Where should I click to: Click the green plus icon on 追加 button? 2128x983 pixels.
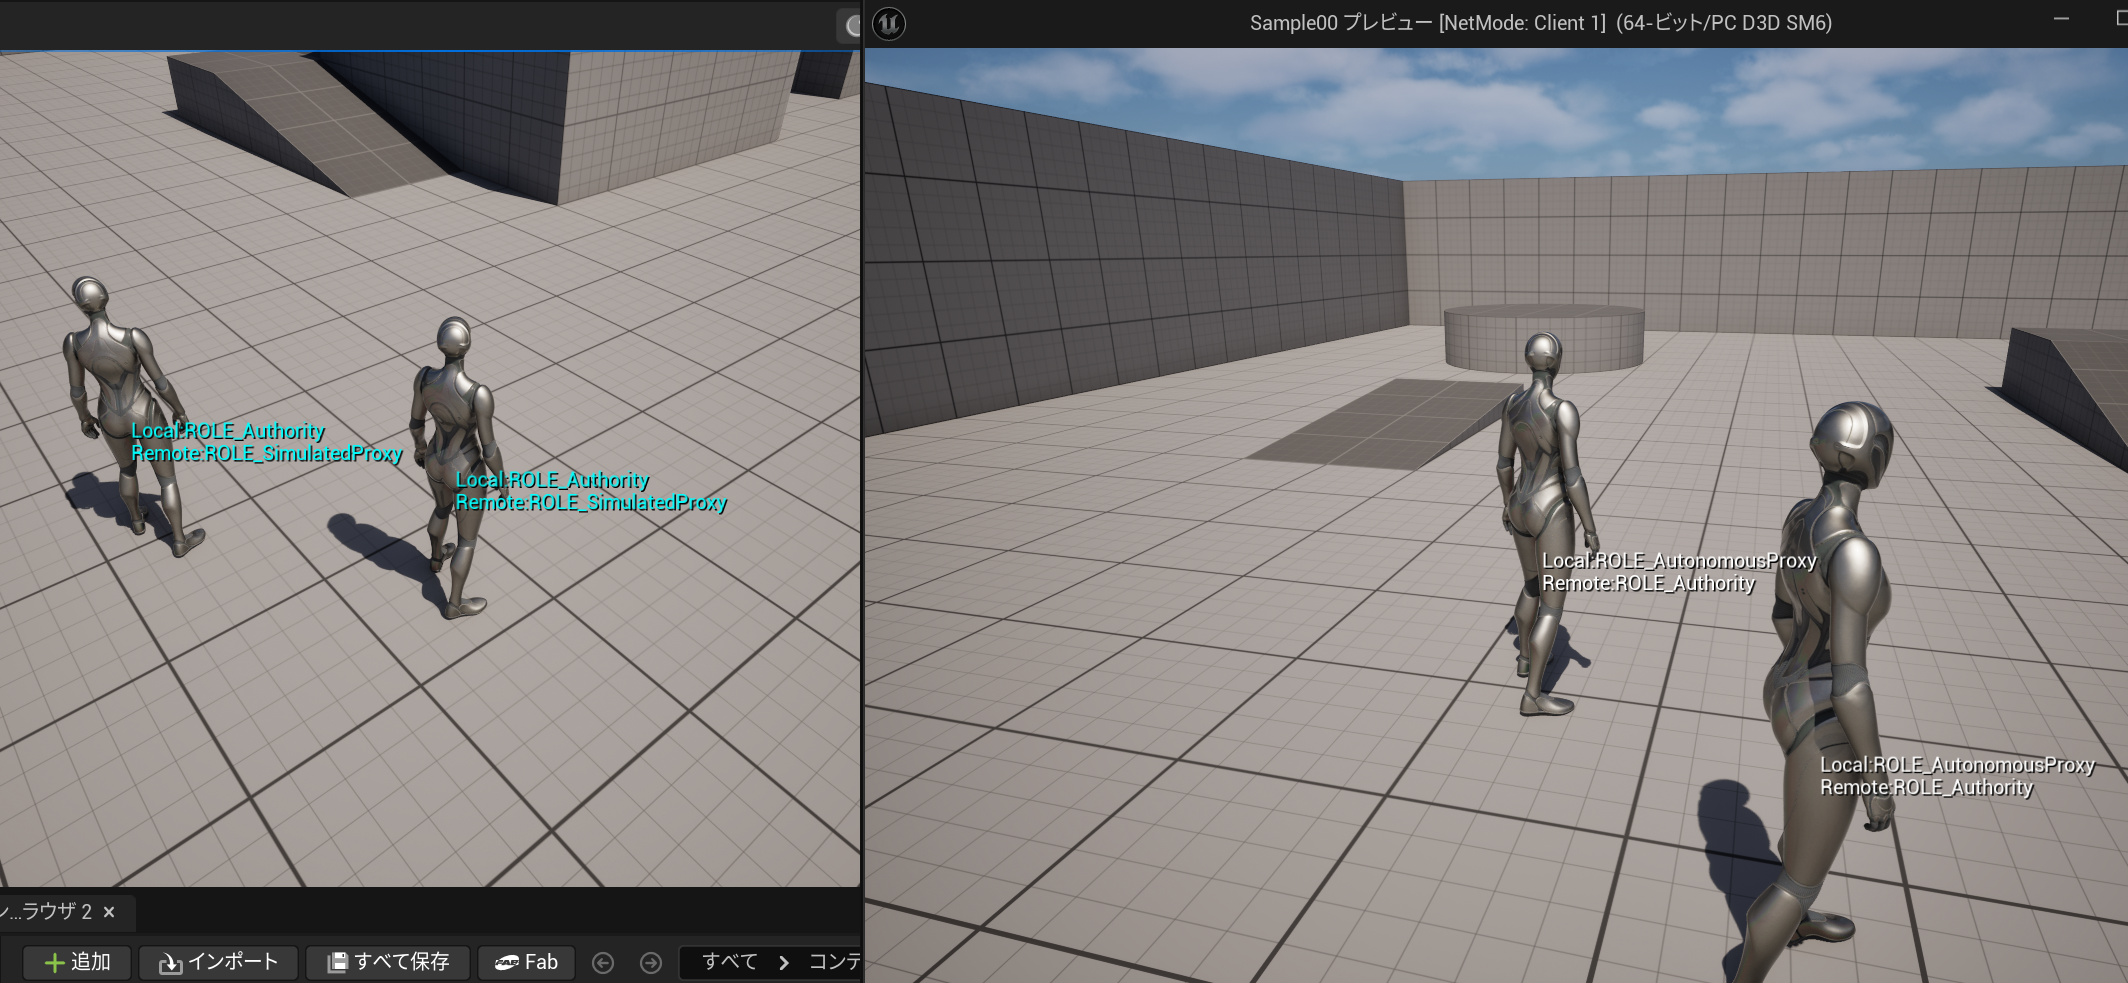[55, 961]
